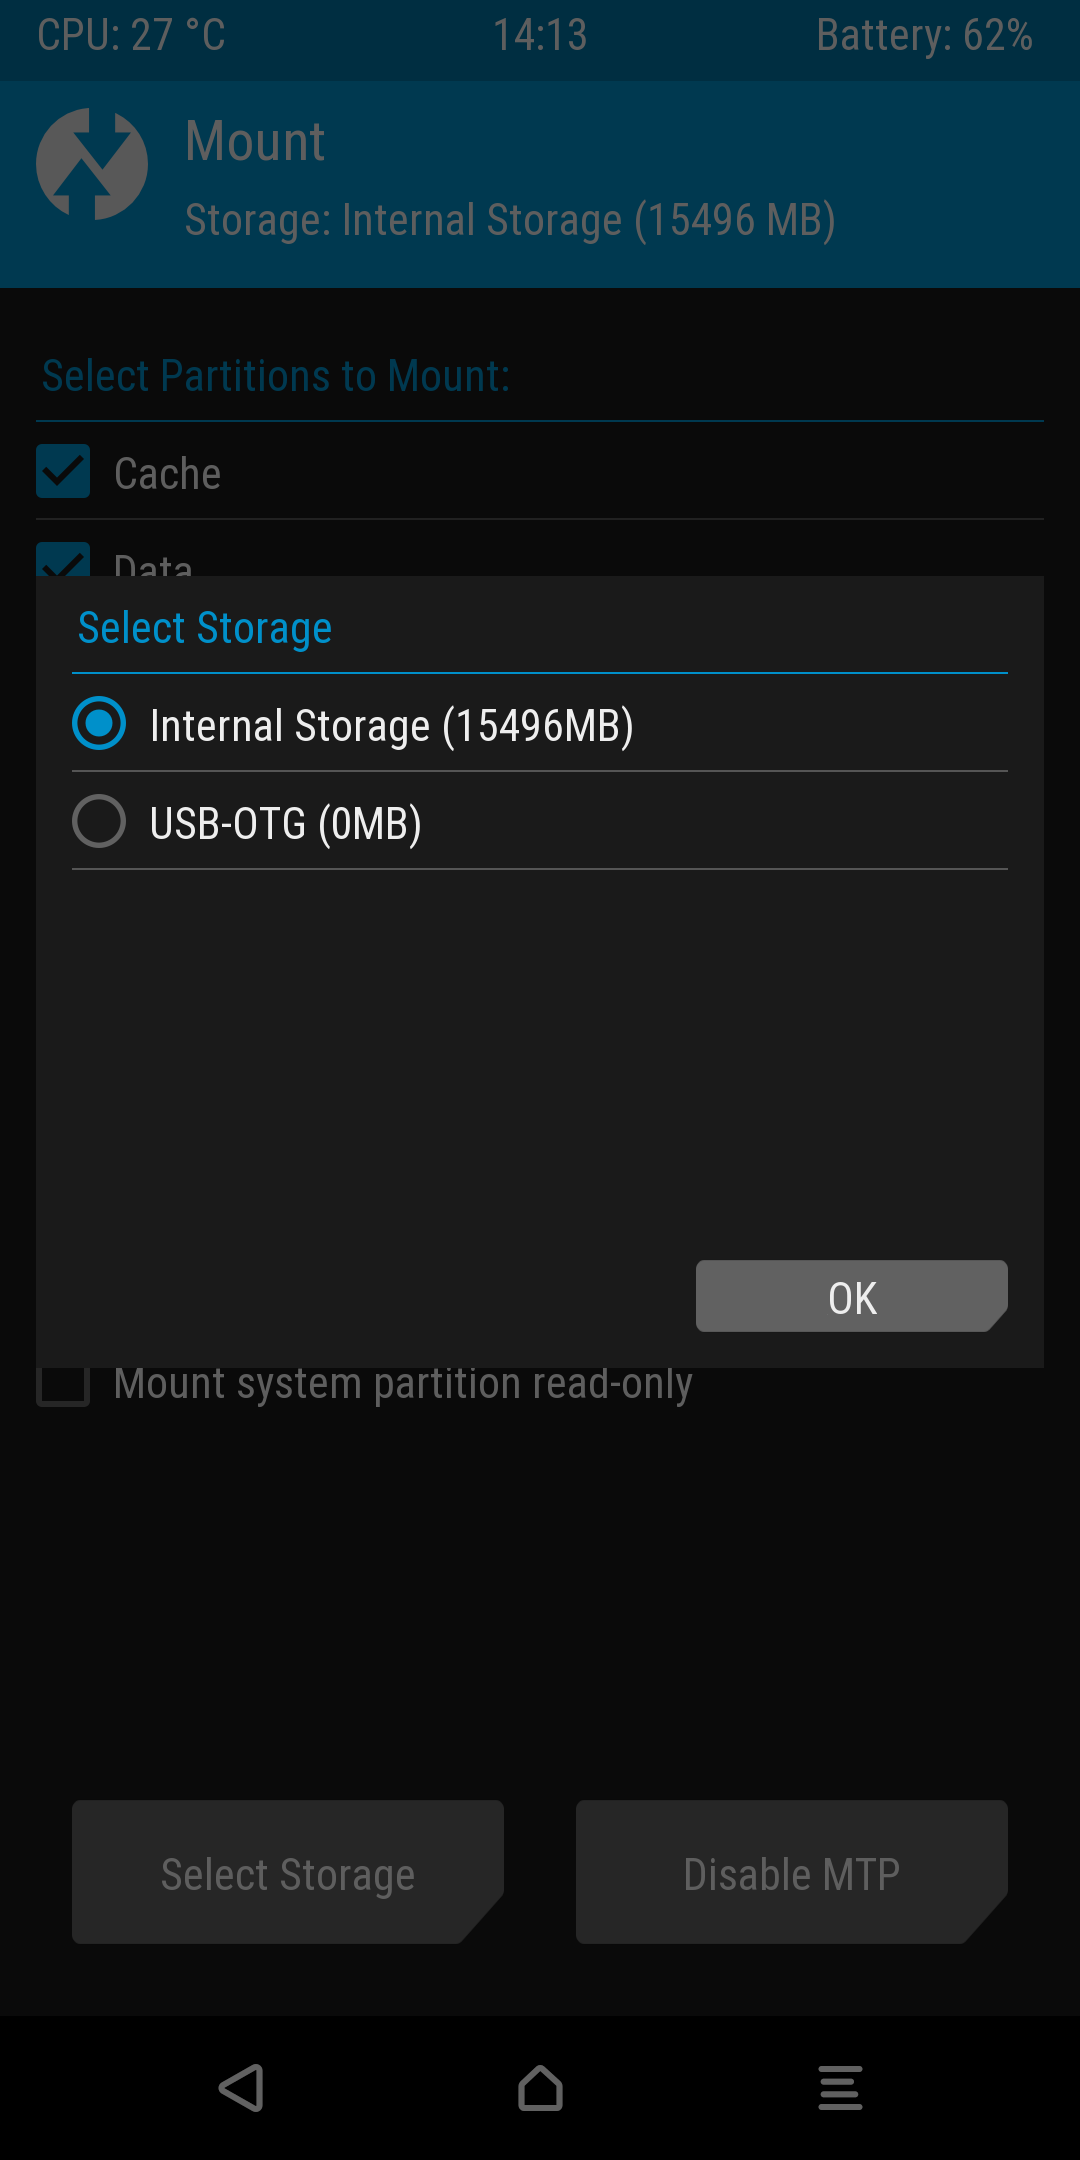
Task: Toggle the Data partition checkbox
Action: [63, 559]
